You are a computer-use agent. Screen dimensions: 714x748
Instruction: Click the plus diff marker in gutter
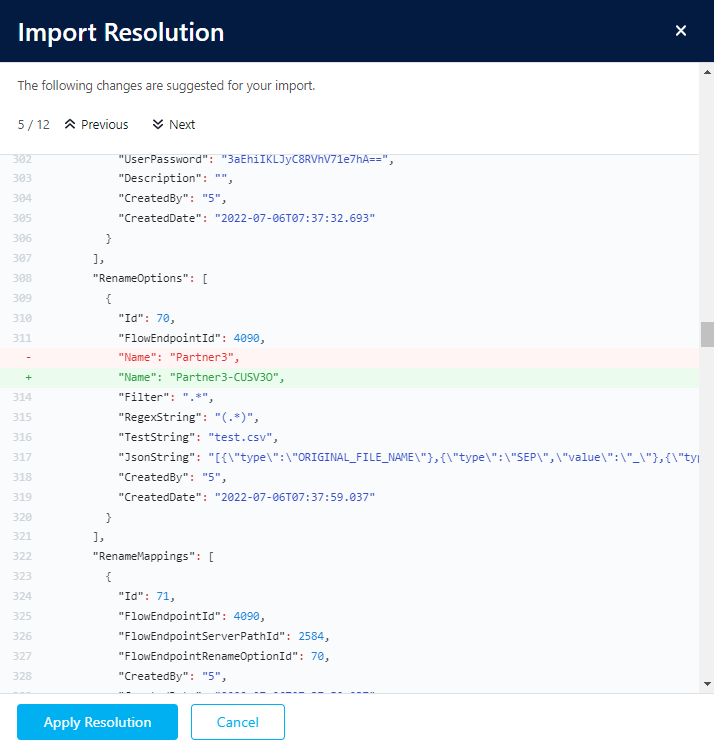click(28, 377)
